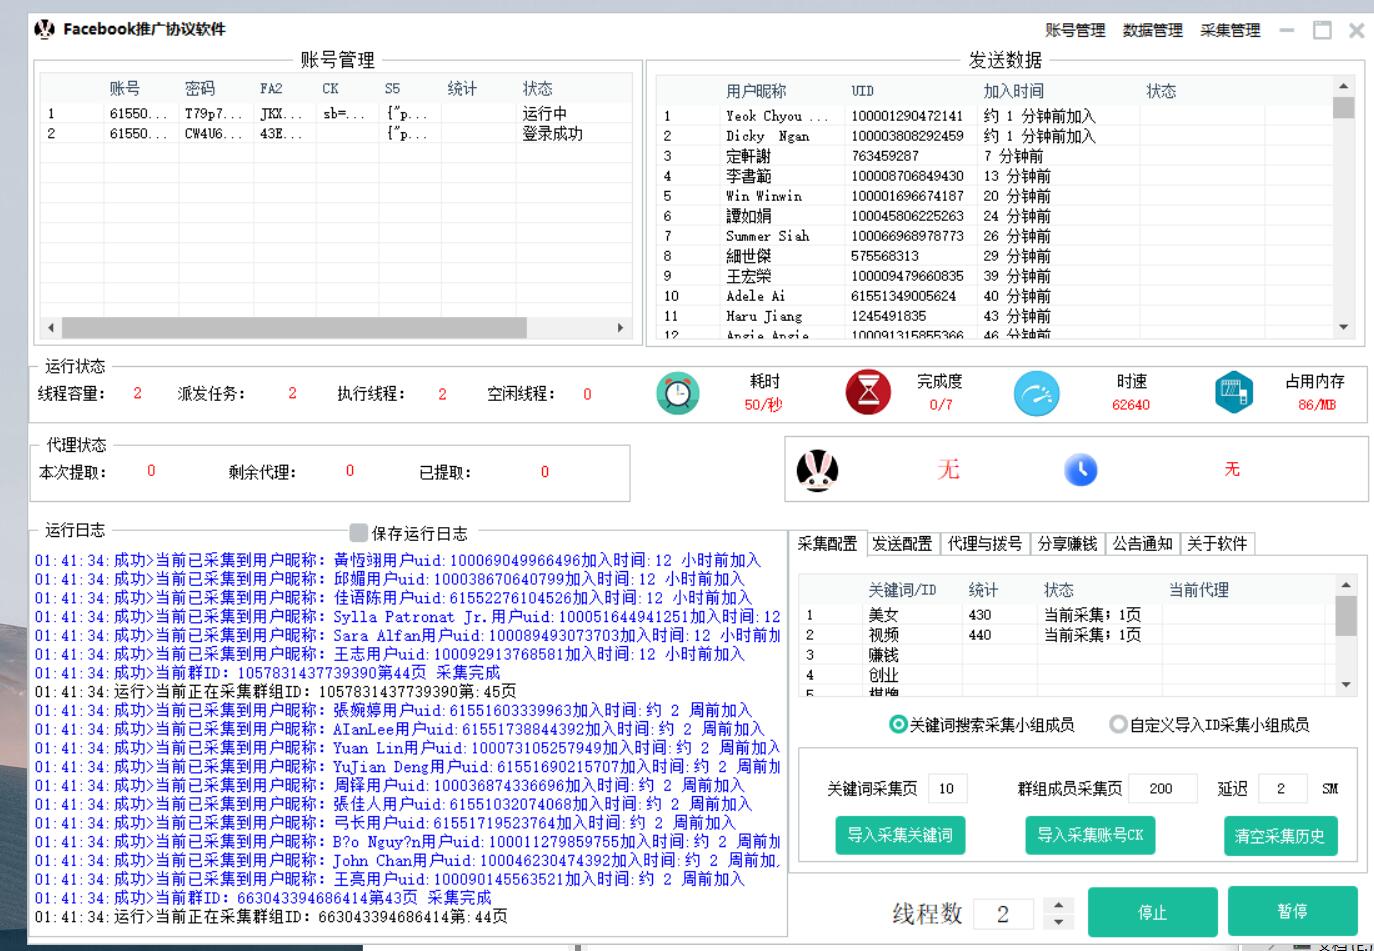Screen dimensions: 1374x951
Task: Click the red hourglass 完成度 icon
Action: pyautogui.click(x=869, y=393)
